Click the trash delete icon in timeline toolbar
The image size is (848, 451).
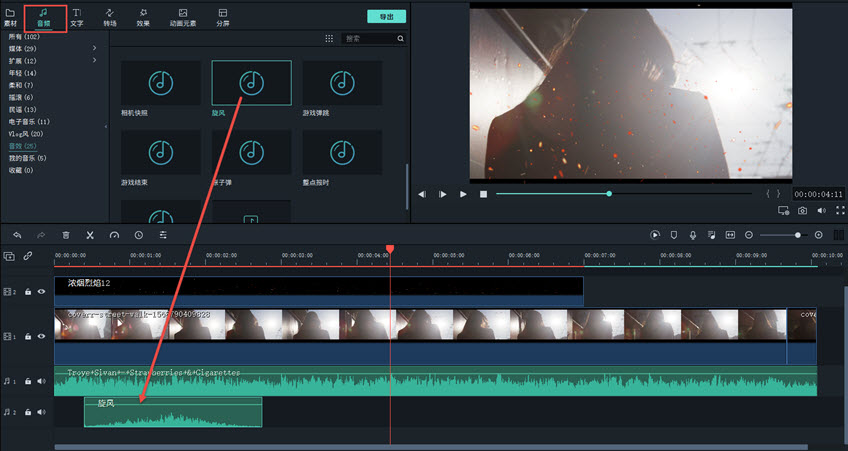point(66,235)
